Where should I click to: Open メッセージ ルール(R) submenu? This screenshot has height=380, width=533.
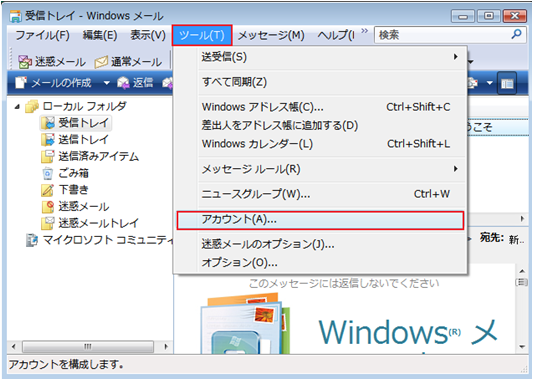coord(320,169)
